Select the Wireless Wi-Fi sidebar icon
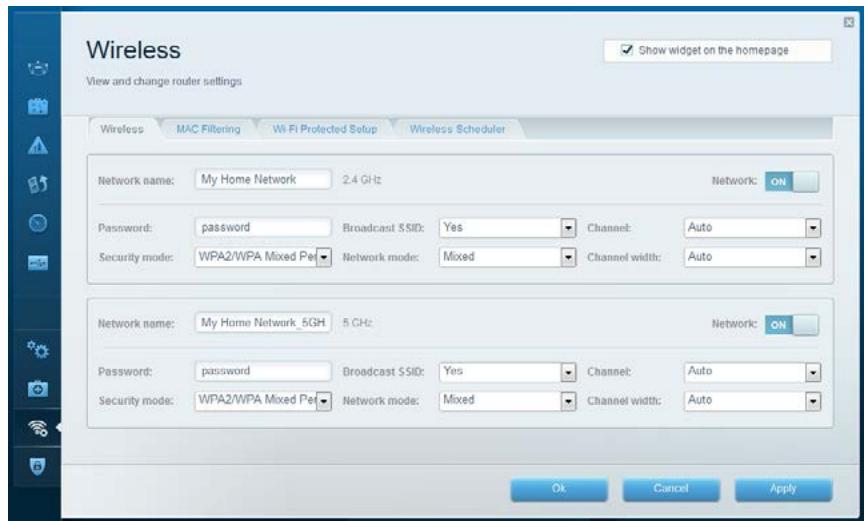The image size is (867, 521). coord(38,428)
